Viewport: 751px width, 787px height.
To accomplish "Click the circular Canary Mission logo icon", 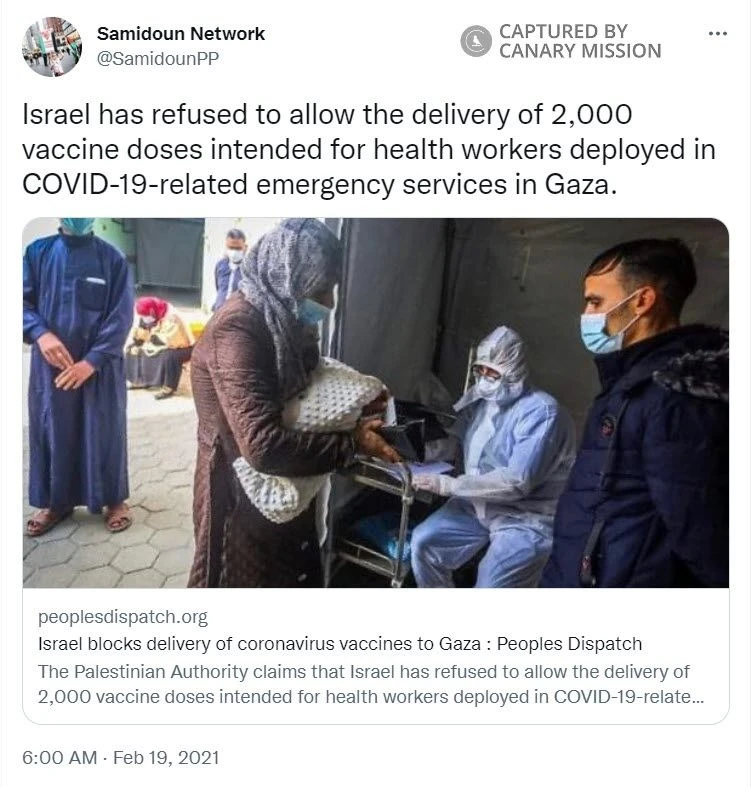I will (x=475, y=41).
